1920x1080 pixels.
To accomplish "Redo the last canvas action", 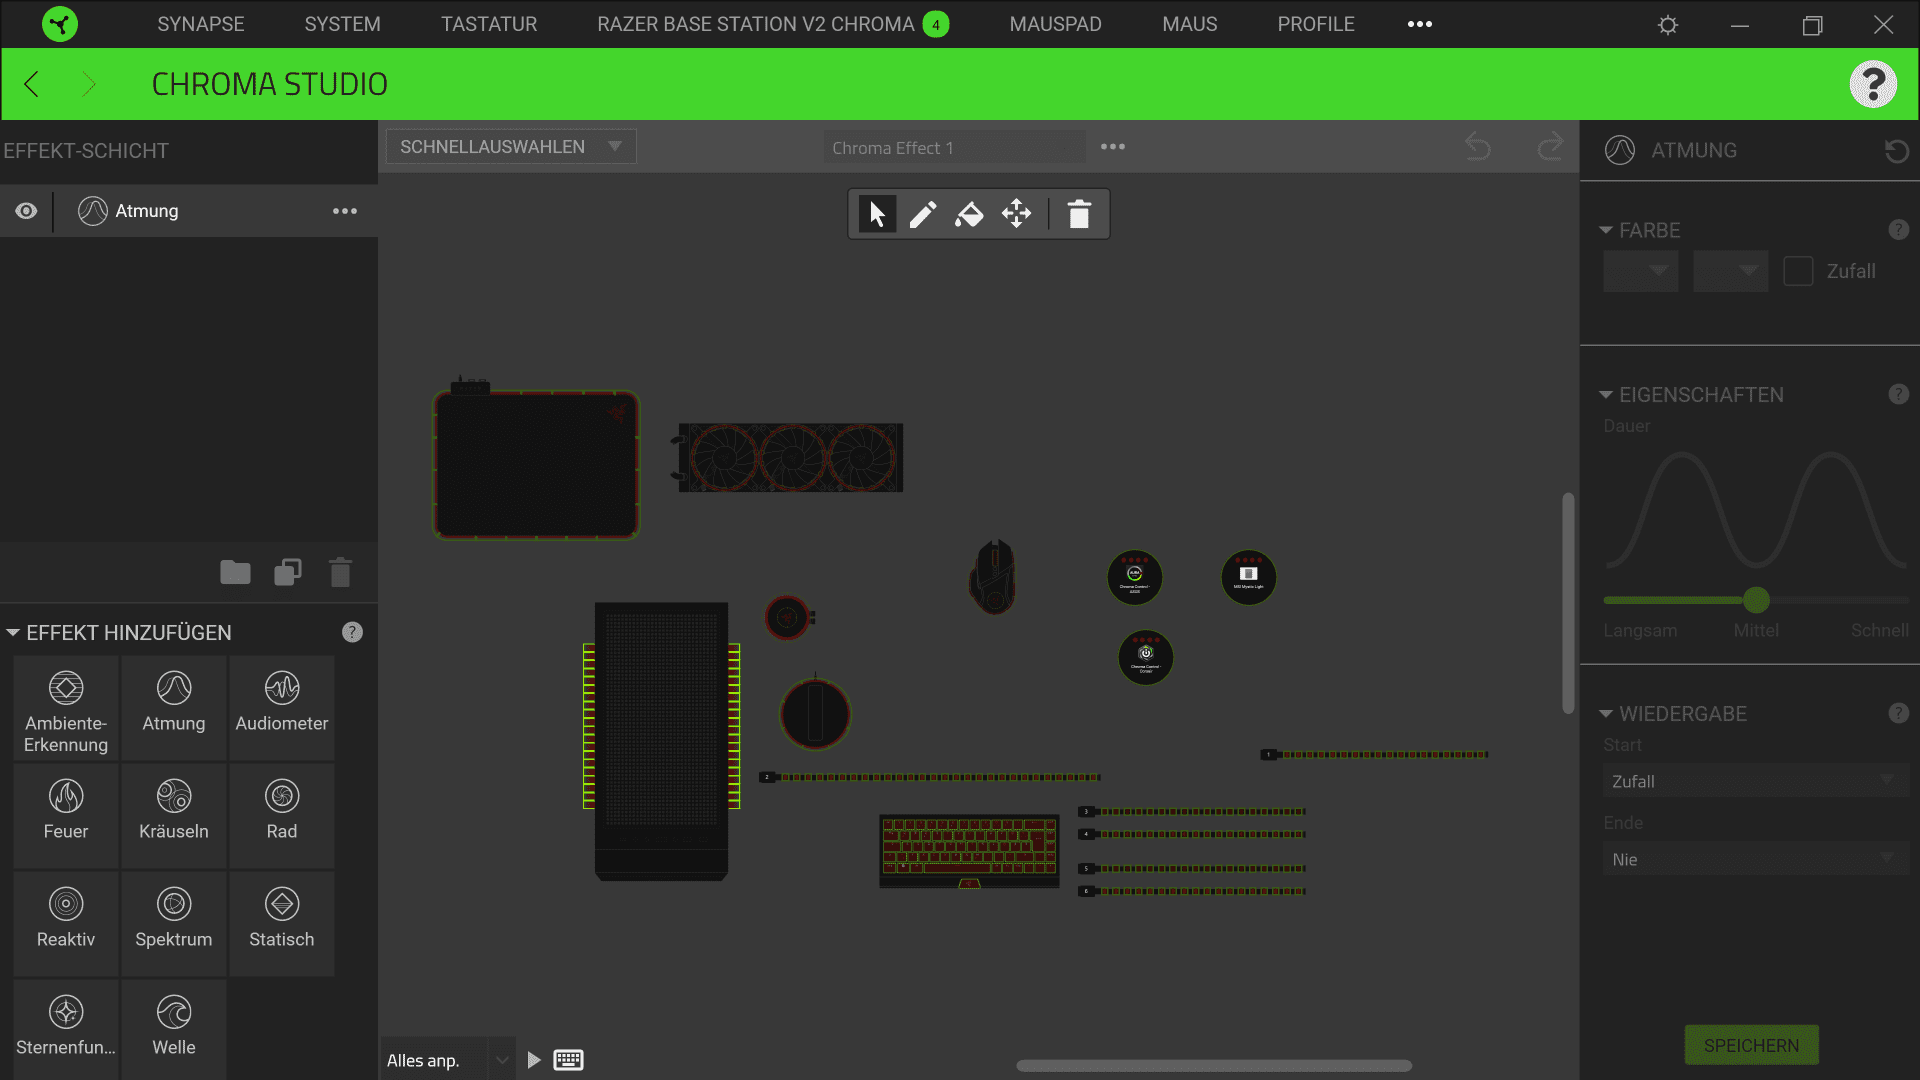I will 1550,147.
